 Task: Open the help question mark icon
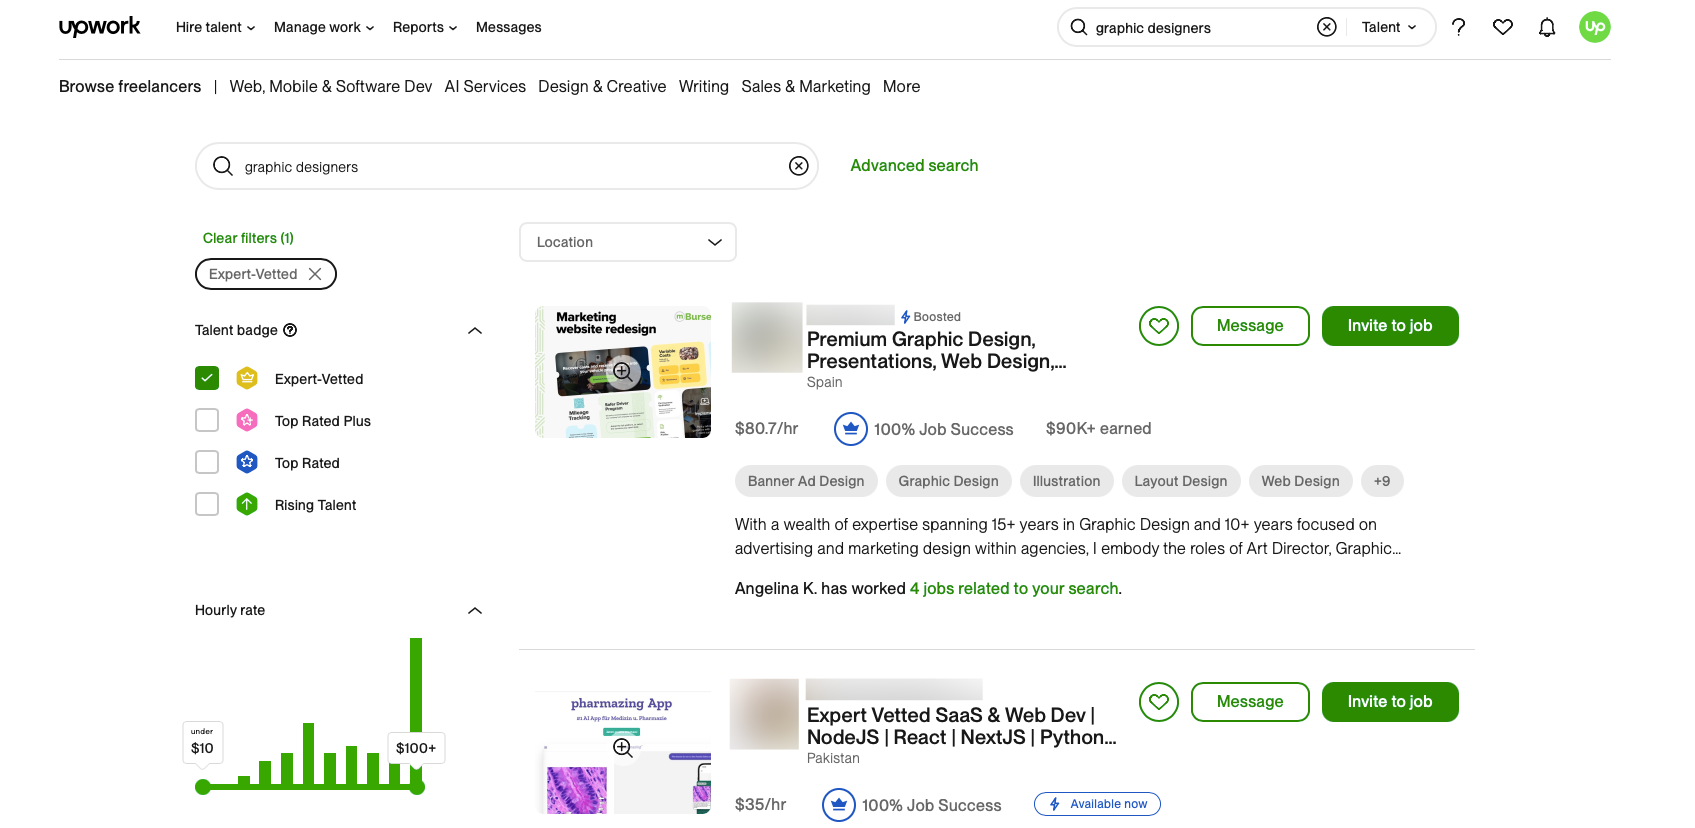click(x=1459, y=27)
